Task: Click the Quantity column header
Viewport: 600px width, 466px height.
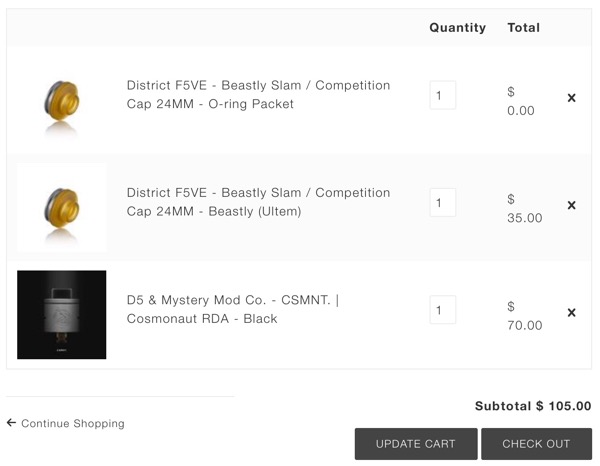Action: coord(457,28)
